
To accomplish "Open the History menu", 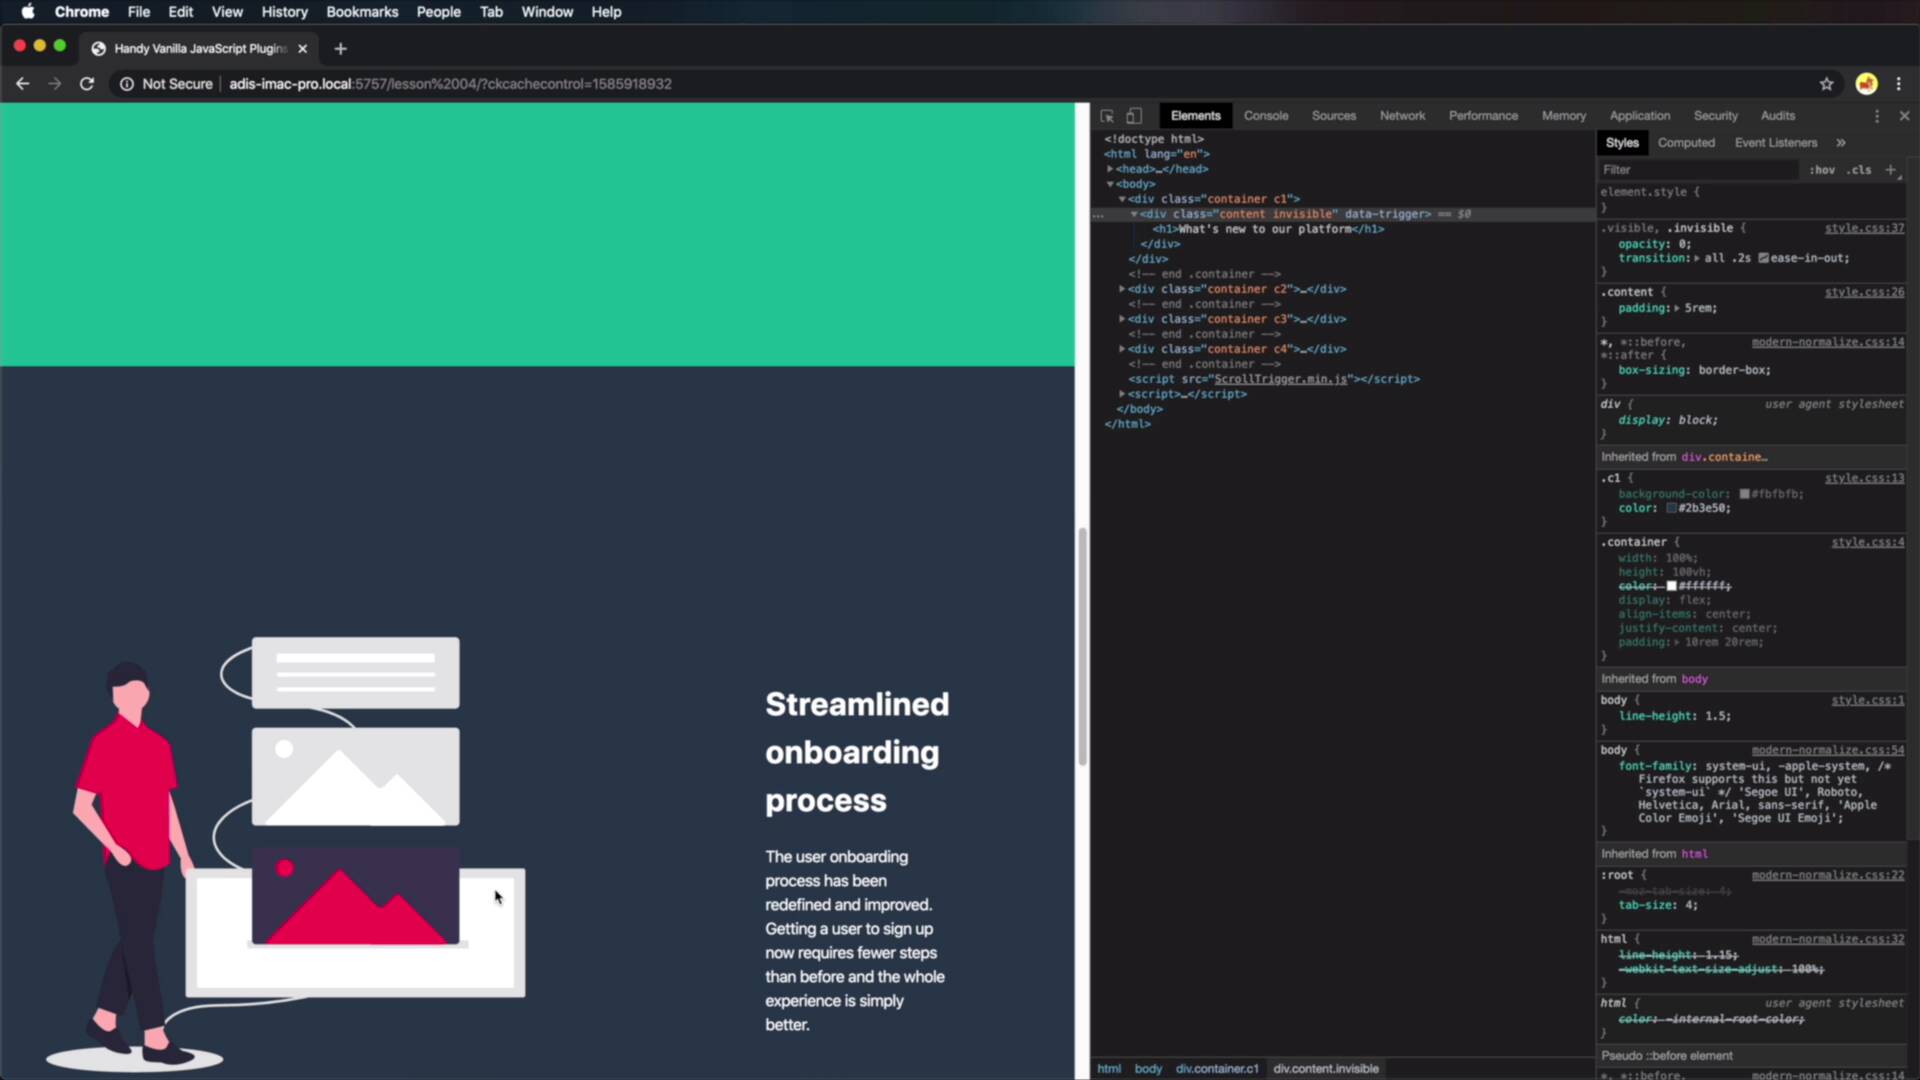I will coord(284,12).
